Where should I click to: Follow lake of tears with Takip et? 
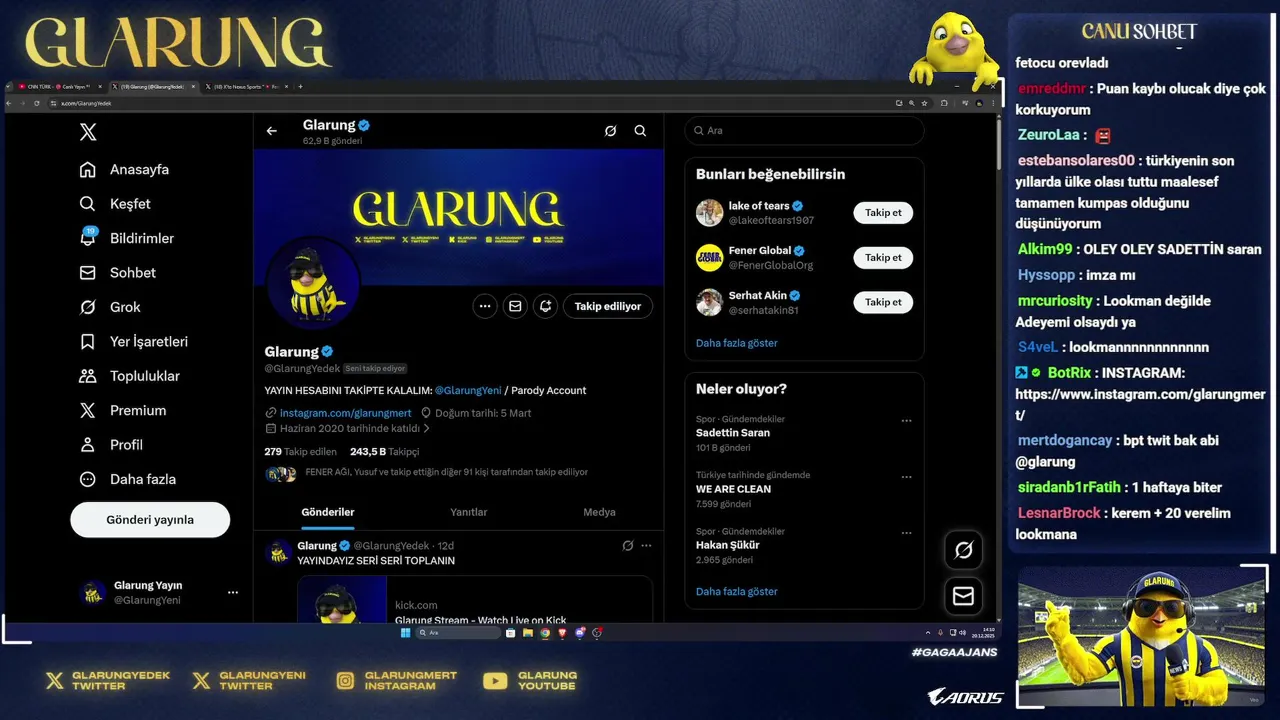(x=883, y=212)
